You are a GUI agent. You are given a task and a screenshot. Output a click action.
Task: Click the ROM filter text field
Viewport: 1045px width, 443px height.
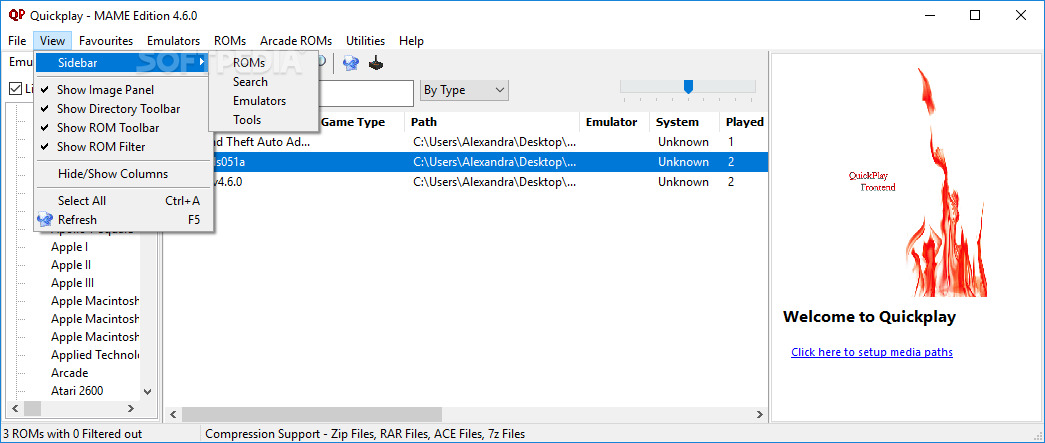[365, 93]
